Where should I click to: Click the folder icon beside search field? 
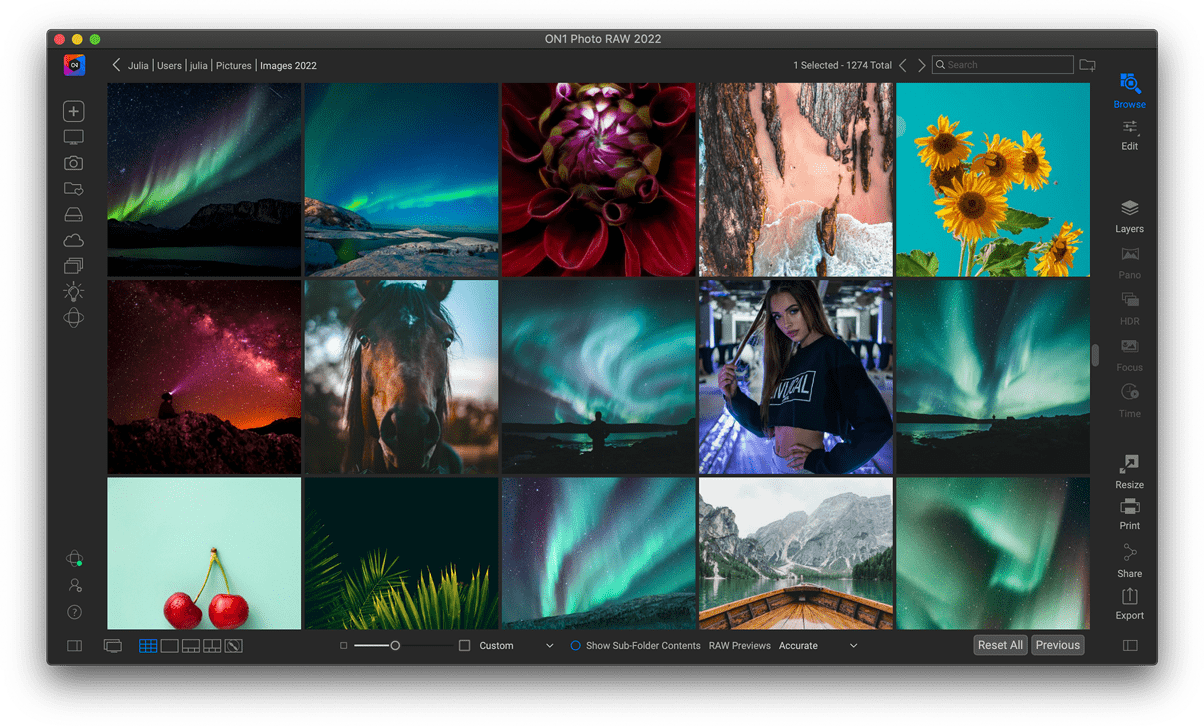1087,65
